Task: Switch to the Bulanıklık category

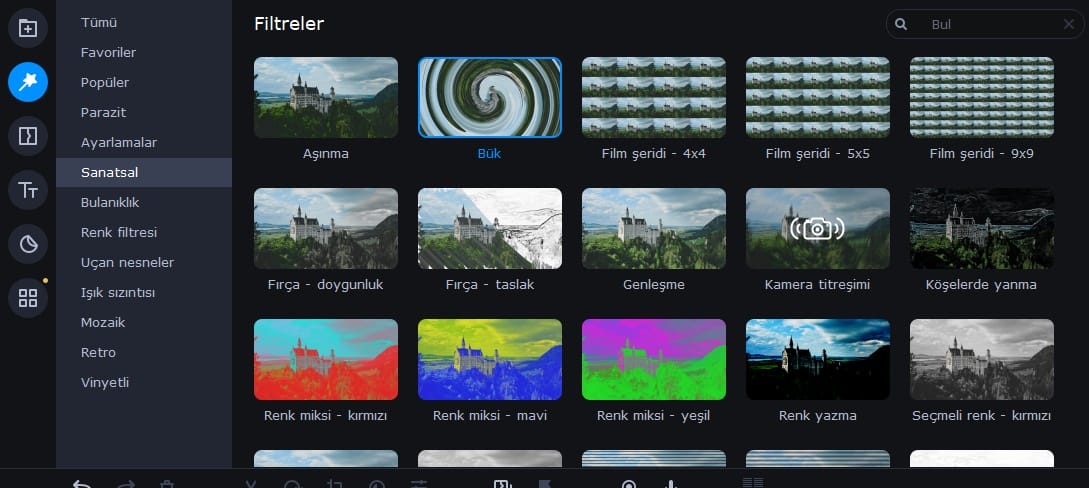Action: point(110,202)
